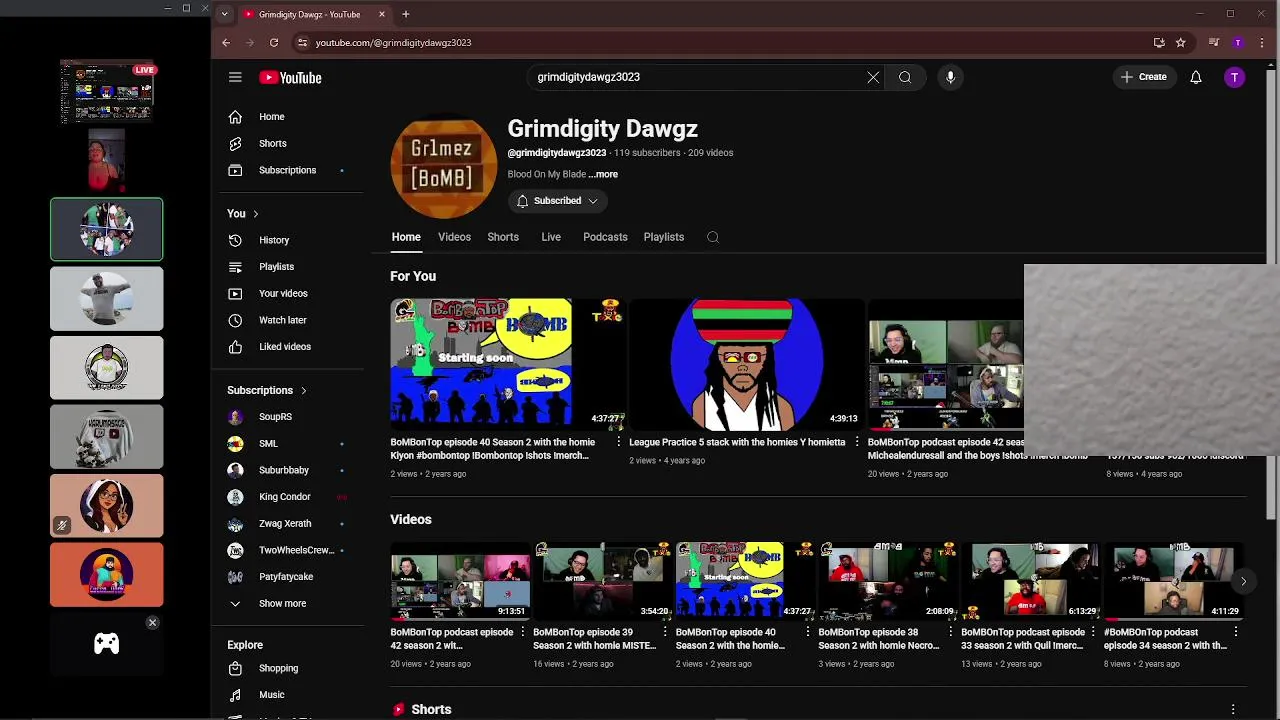Click the Create button

[1144, 77]
